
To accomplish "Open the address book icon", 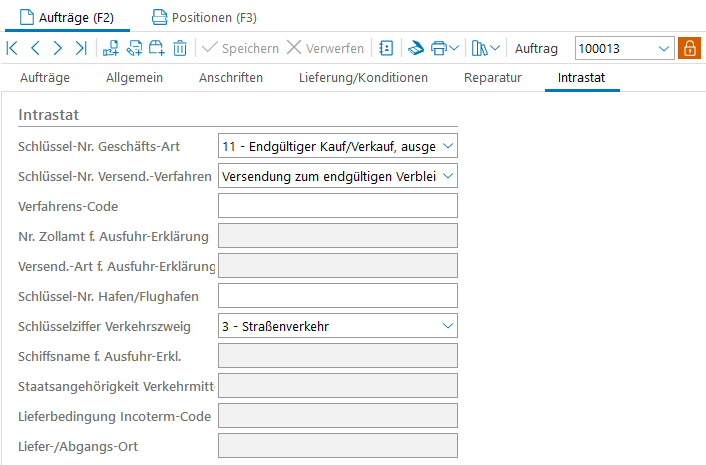I will (x=386, y=48).
